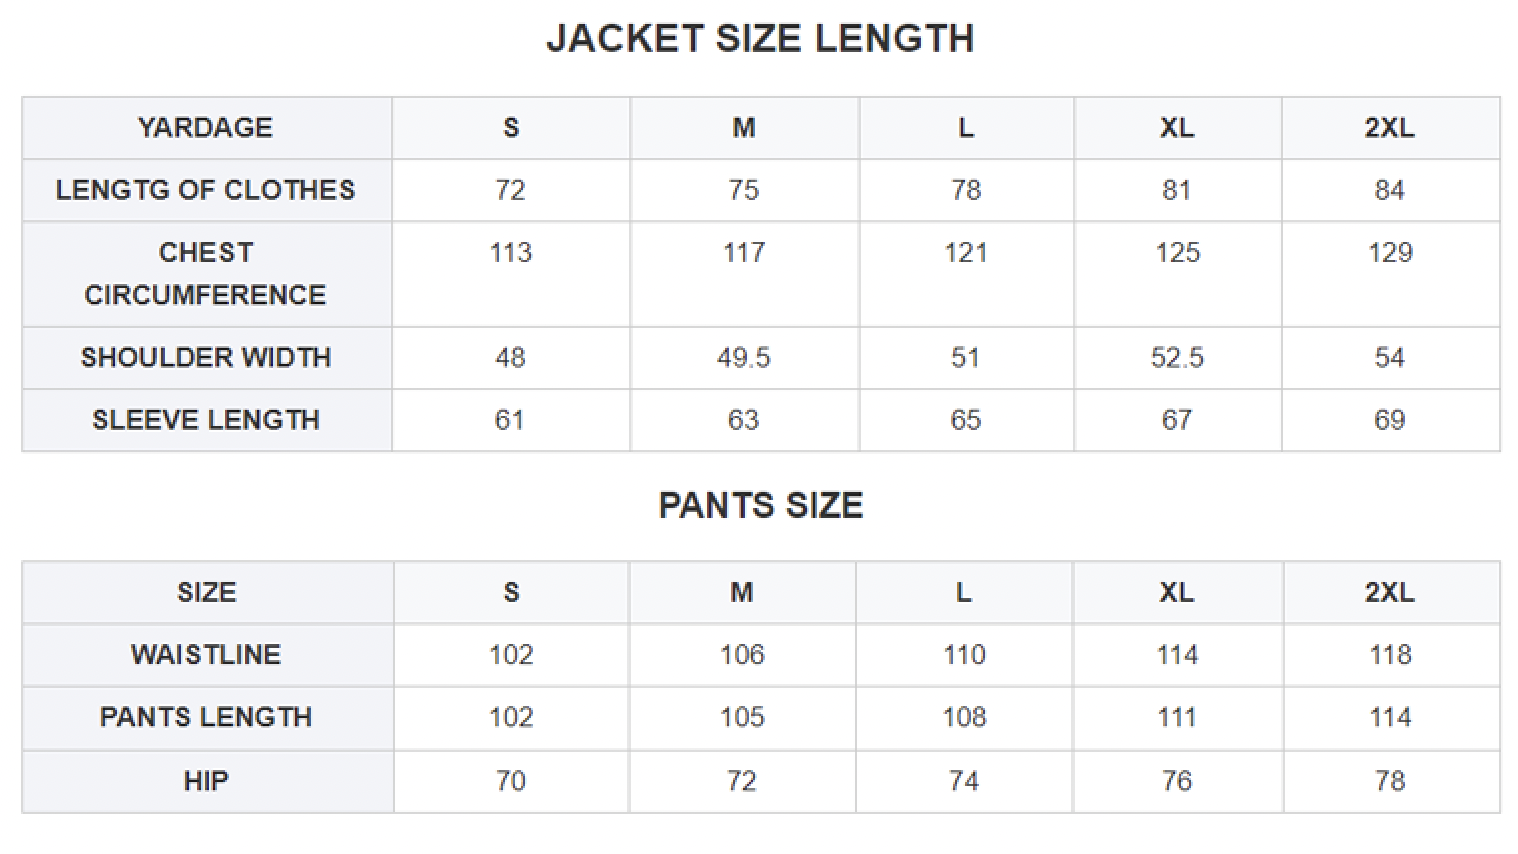Select the CHEST CIRCUMFERENCE row label
Image resolution: width=1518 pixels, height=854 pixels.
click(206, 274)
